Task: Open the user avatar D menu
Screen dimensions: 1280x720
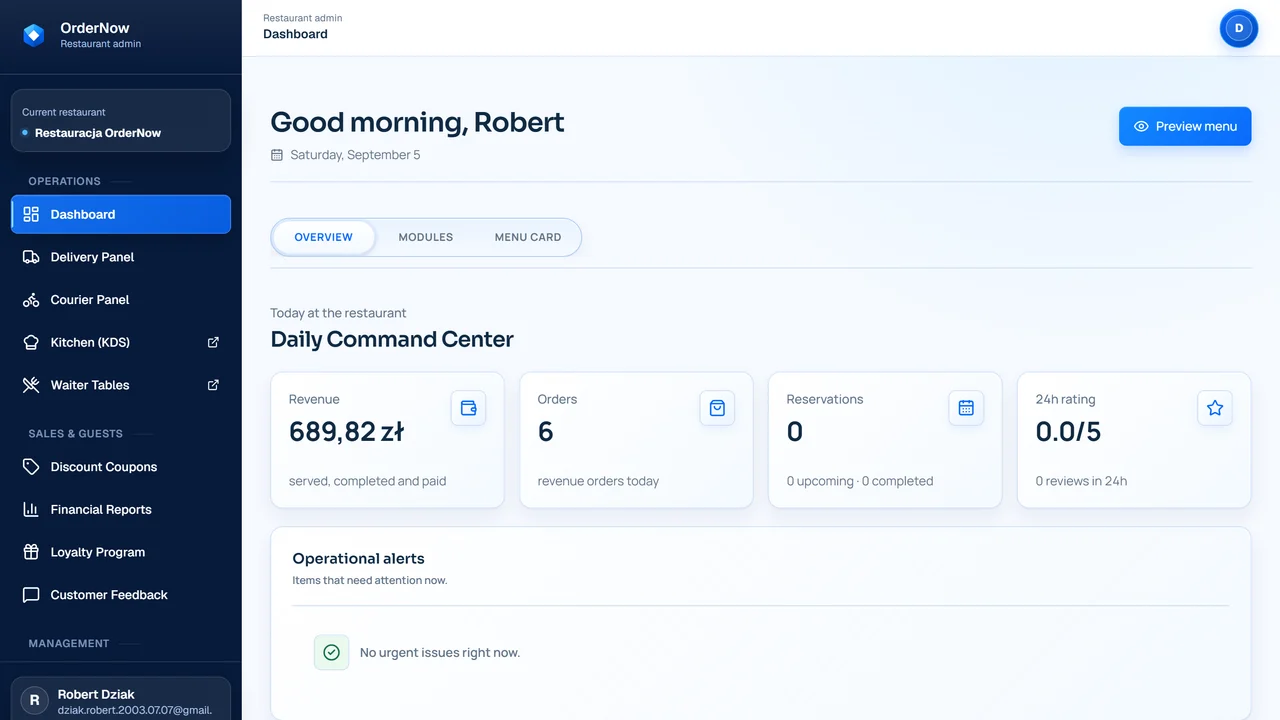Action: point(1239,28)
